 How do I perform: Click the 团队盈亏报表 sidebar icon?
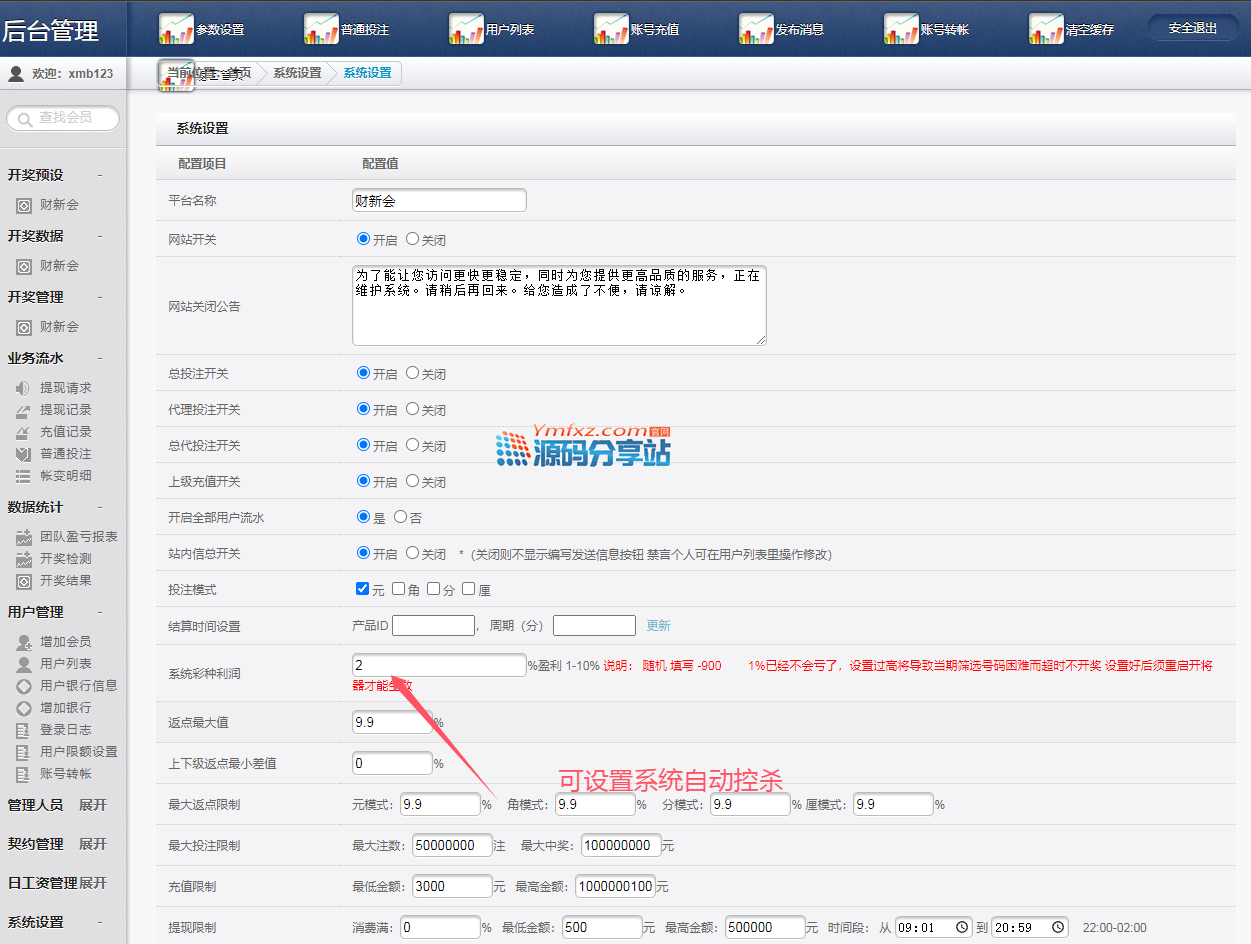(x=23, y=537)
